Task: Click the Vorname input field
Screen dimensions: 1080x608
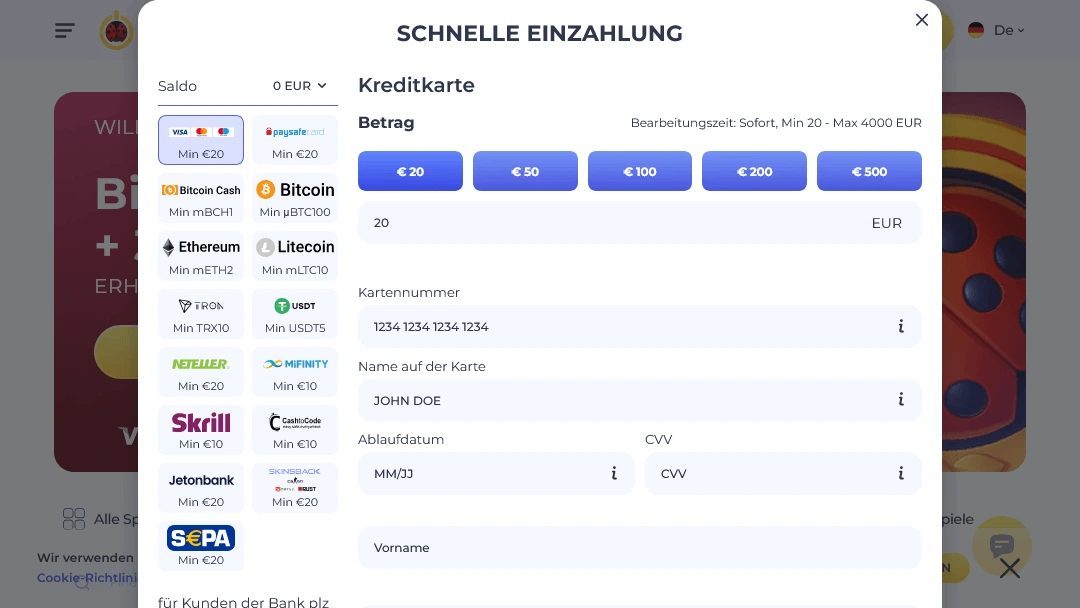Action: [639, 547]
